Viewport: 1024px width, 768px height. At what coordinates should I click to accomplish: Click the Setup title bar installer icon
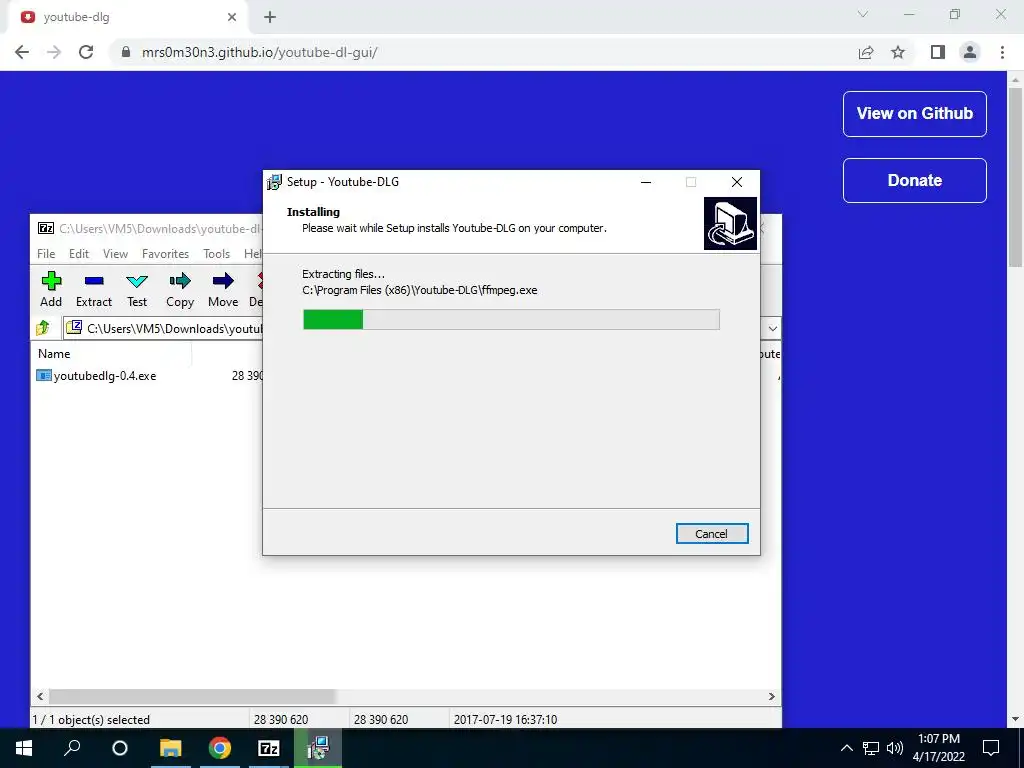click(274, 182)
